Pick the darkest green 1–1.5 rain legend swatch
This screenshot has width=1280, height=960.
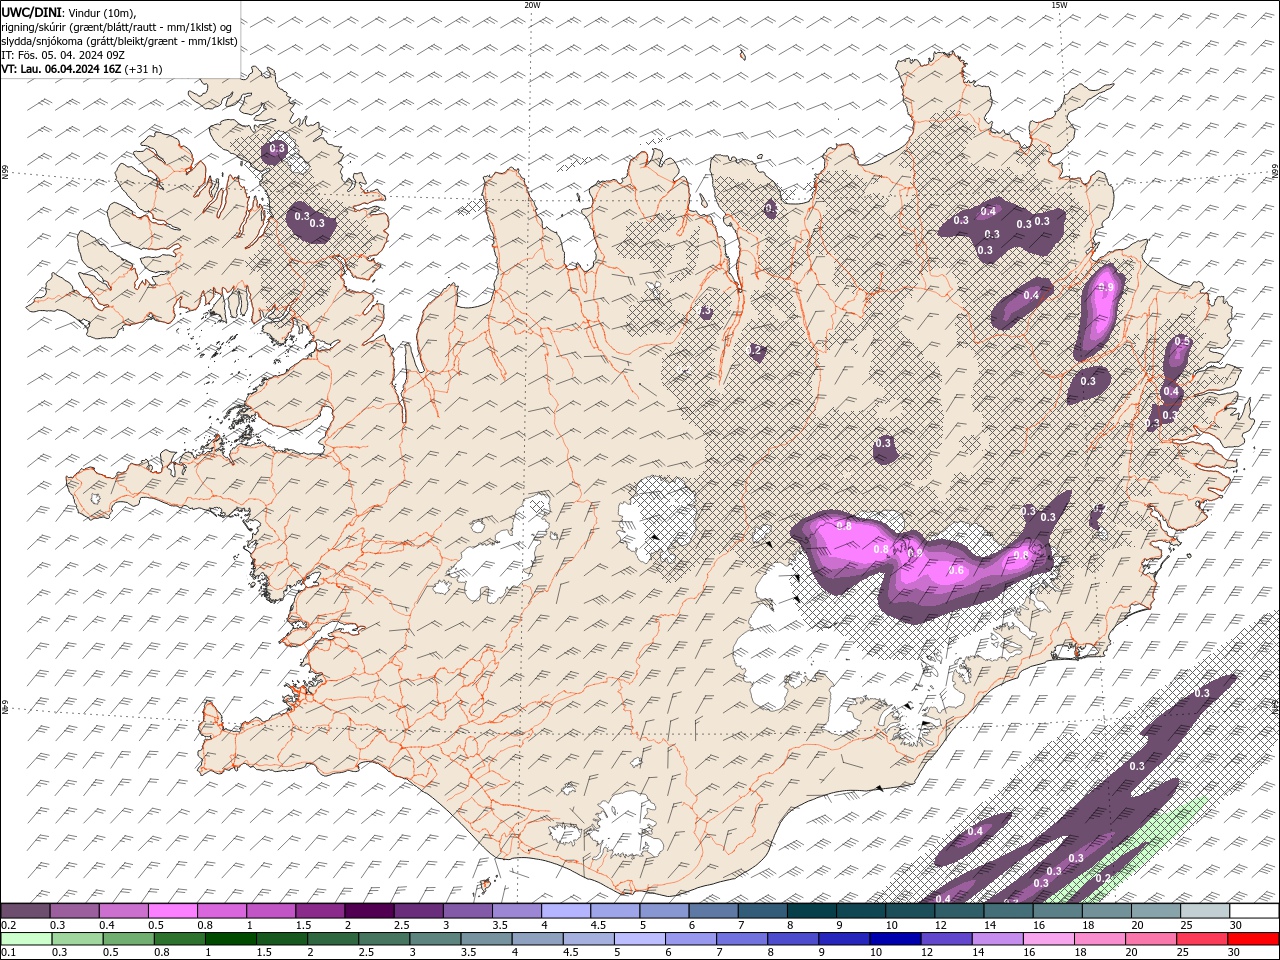coord(231,938)
